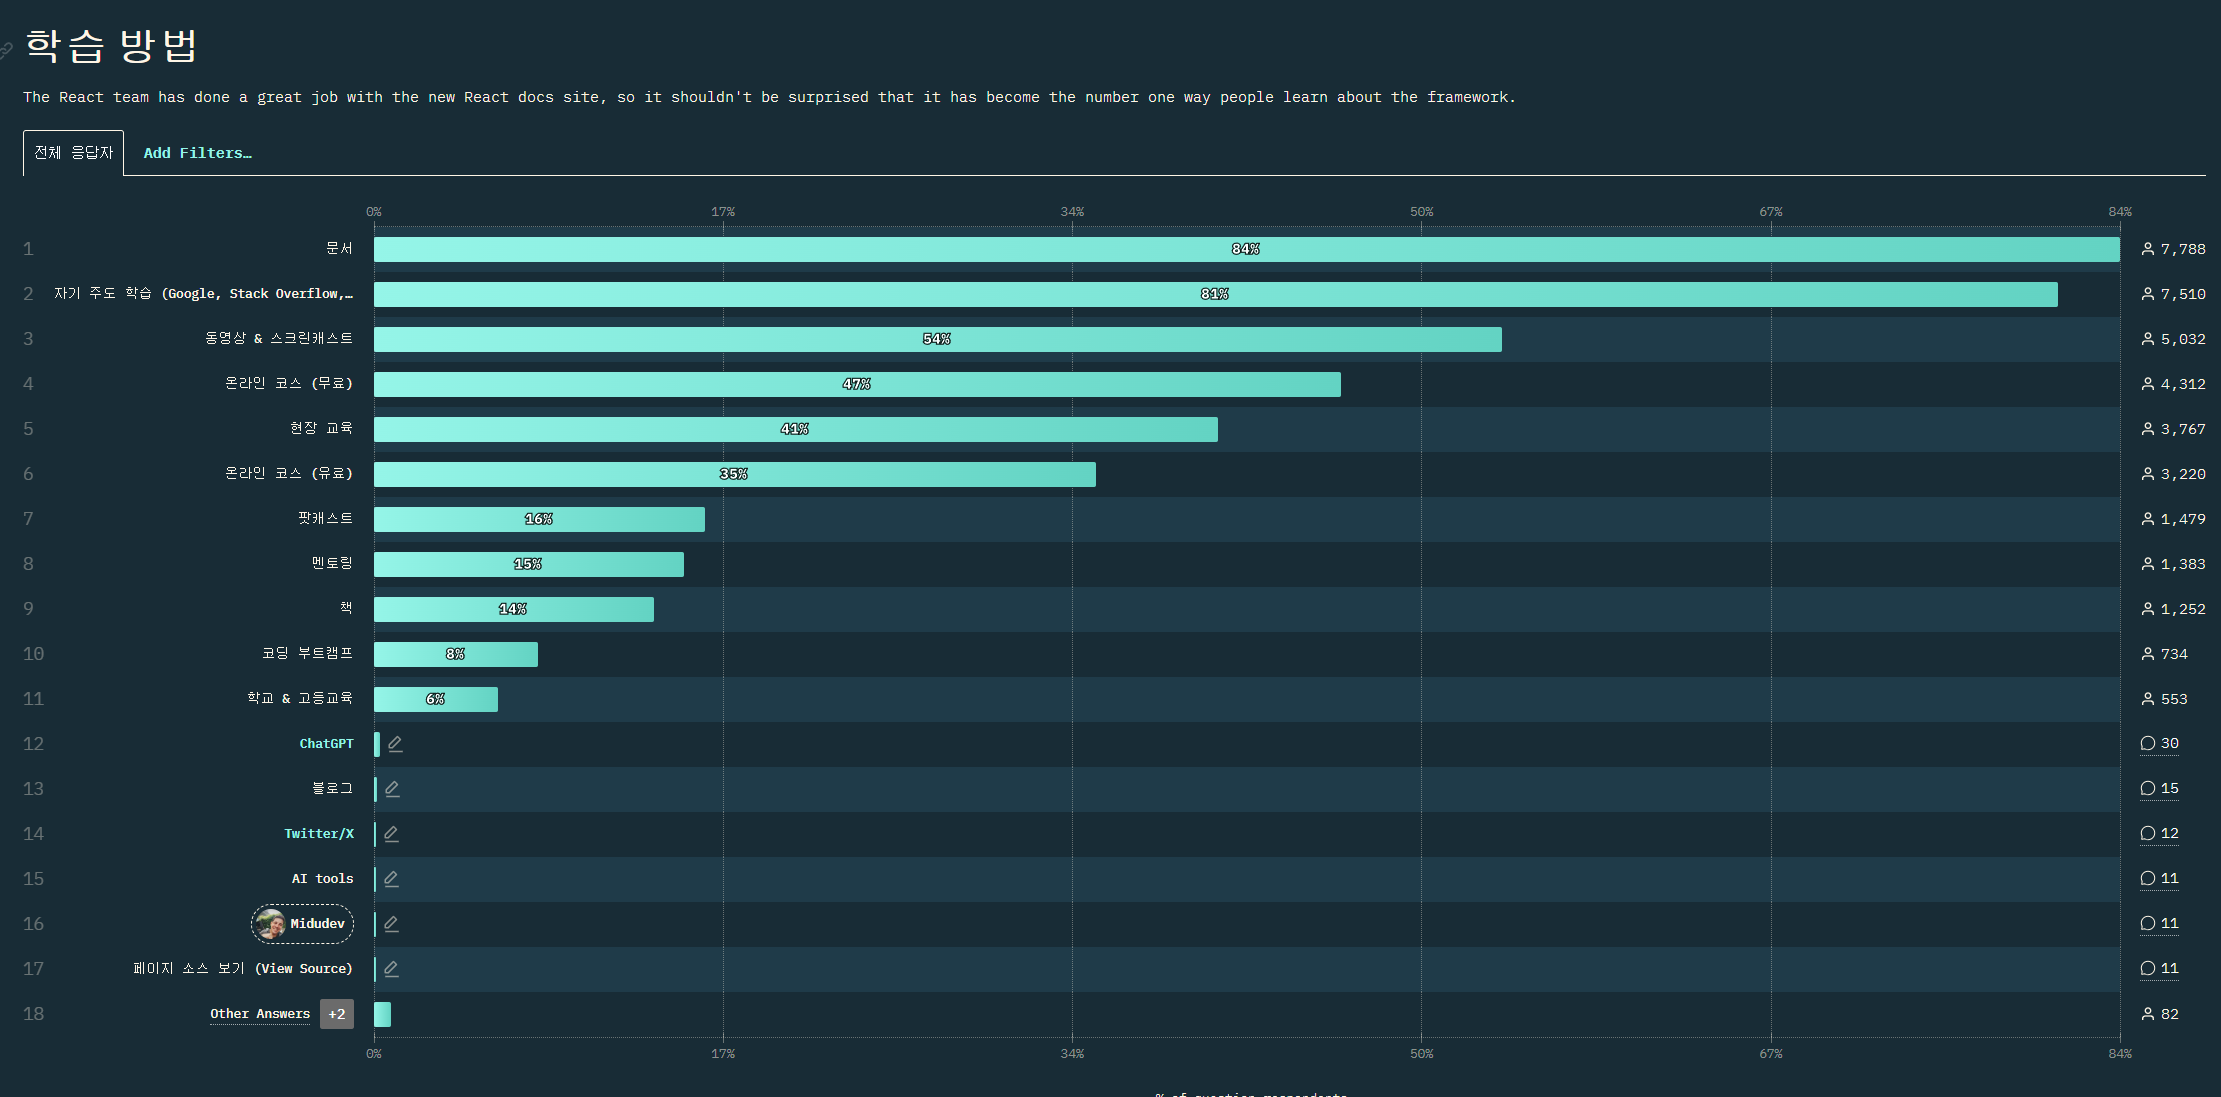Select the 전체 응답자 tab
2221x1097 pixels.
point(74,153)
